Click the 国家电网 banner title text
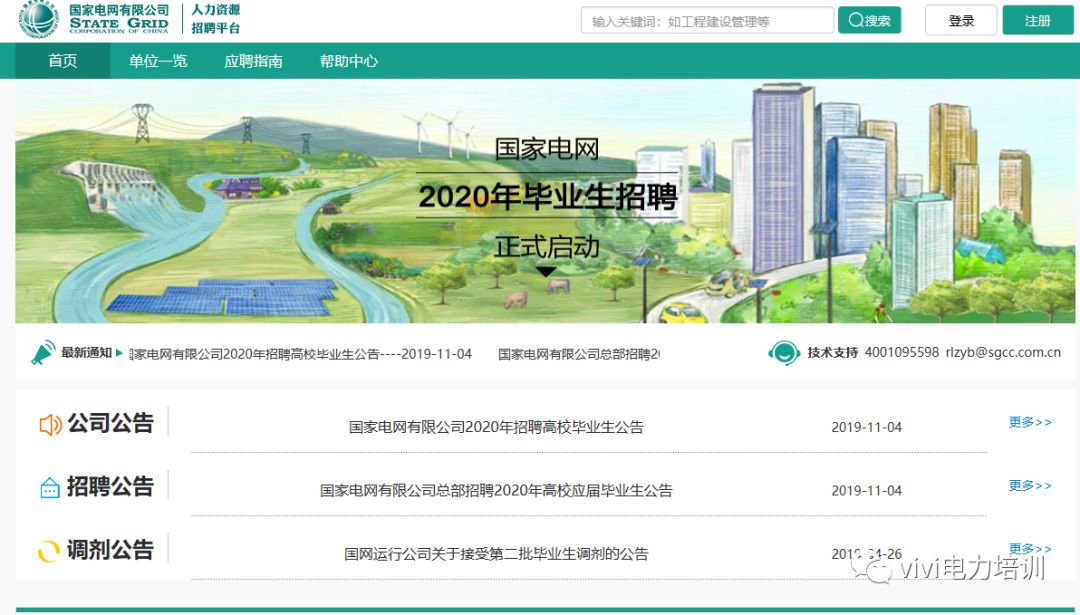1080x615 pixels. point(547,149)
